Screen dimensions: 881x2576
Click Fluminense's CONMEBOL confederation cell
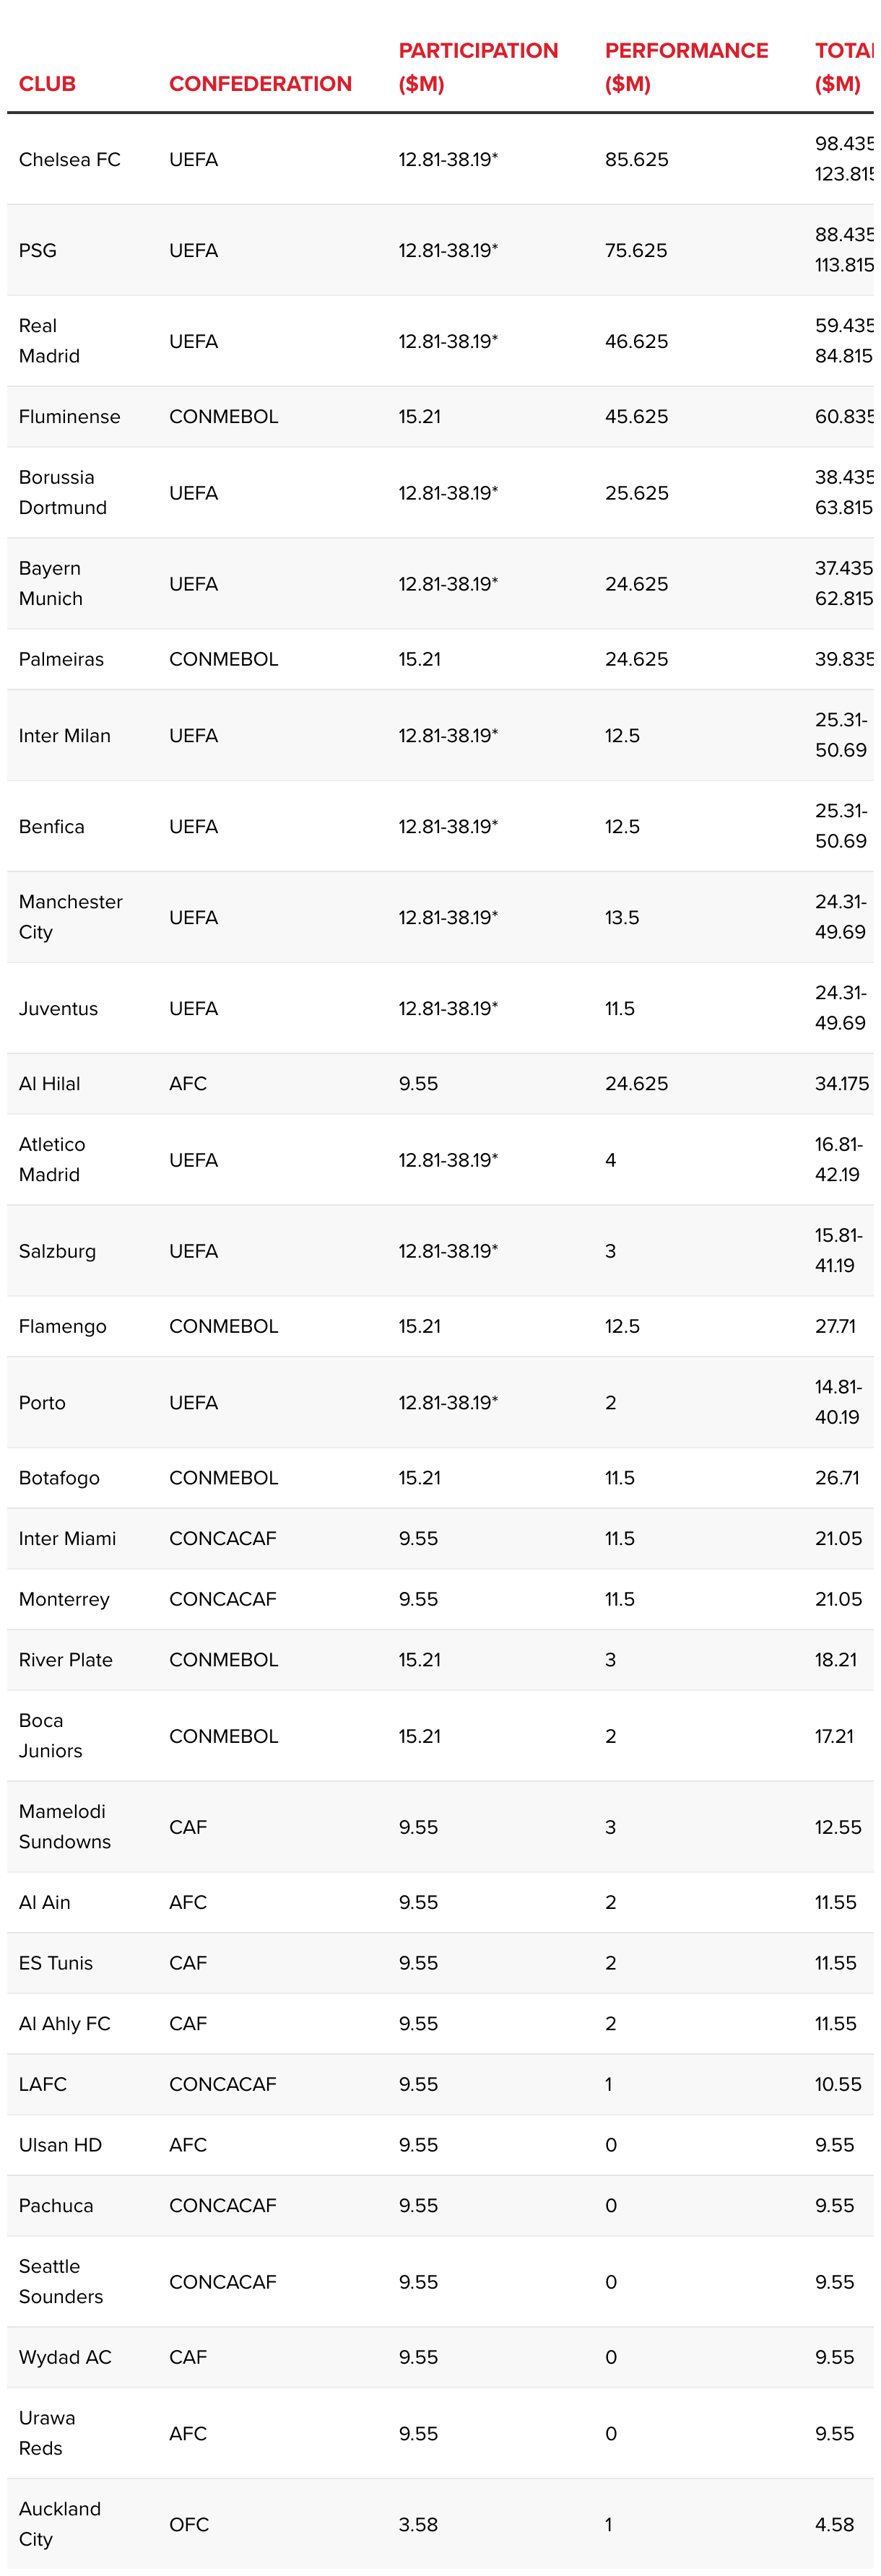(224, 417)
